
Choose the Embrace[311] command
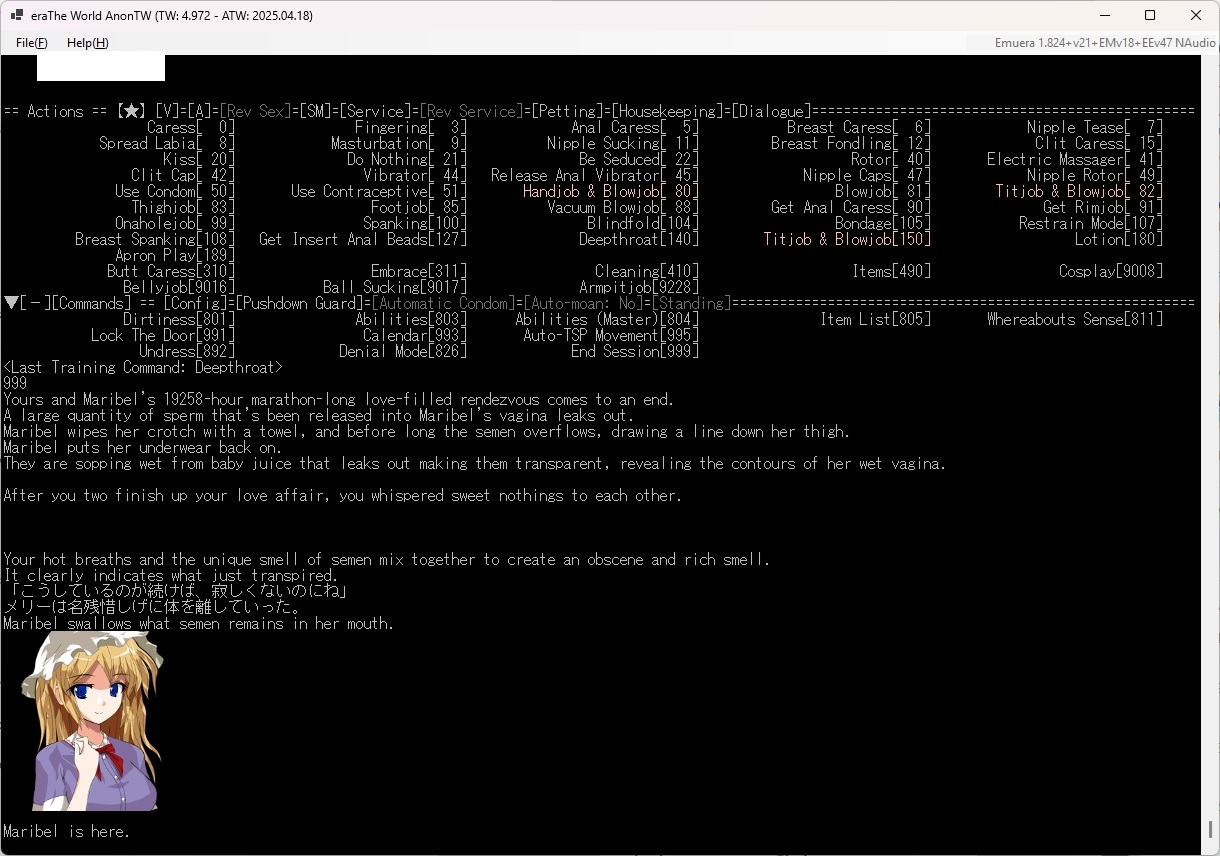[x=419, y=271]
